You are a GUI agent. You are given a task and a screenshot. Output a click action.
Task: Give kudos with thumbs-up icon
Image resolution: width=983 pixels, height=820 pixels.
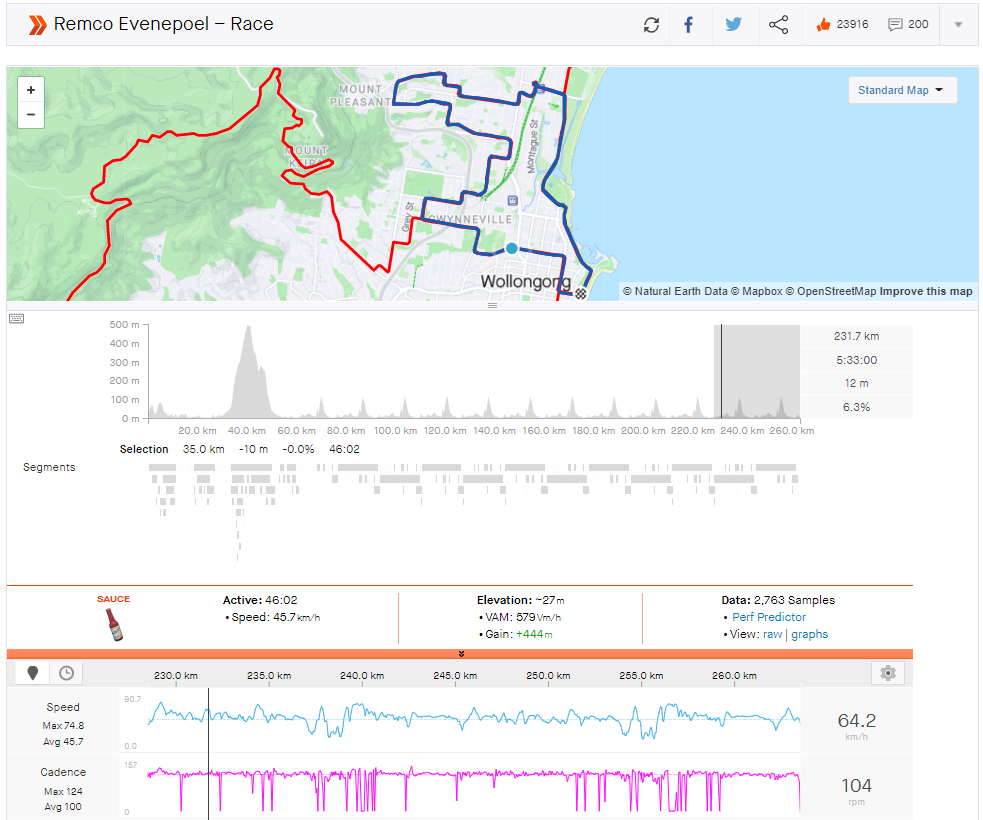coord(824,25)
